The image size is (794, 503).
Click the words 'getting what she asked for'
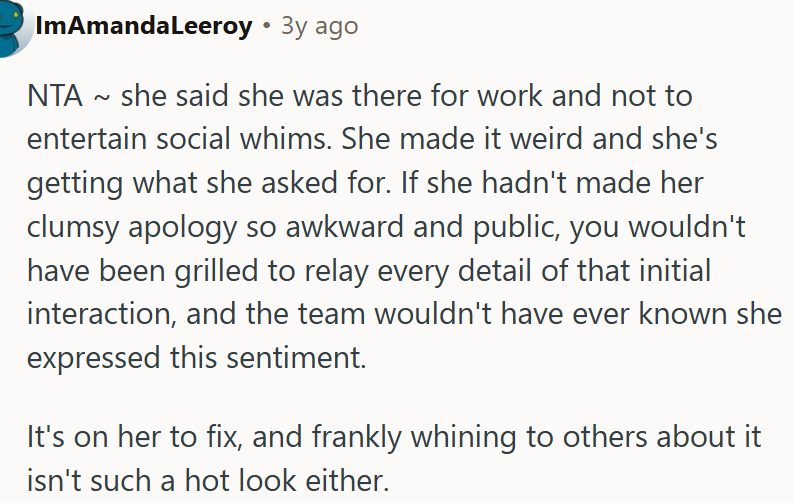point(209,183)
